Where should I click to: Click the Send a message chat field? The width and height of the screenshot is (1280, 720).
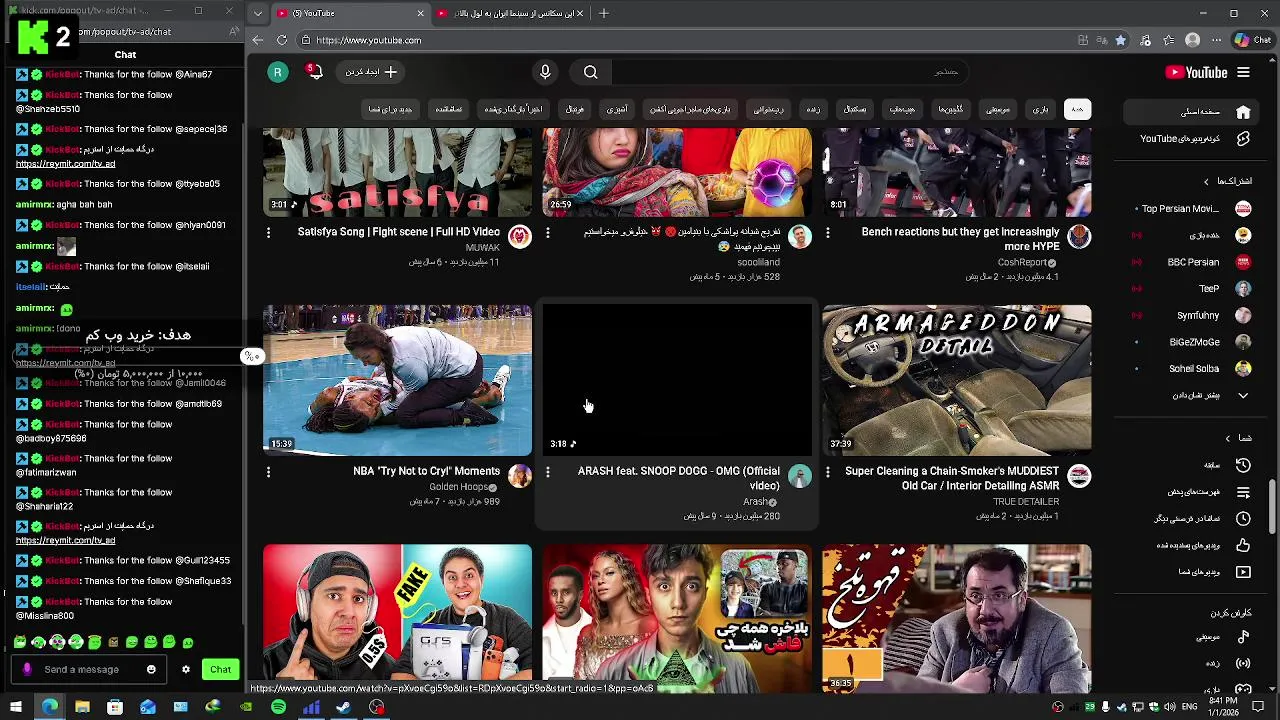click(x=90, y=670)
